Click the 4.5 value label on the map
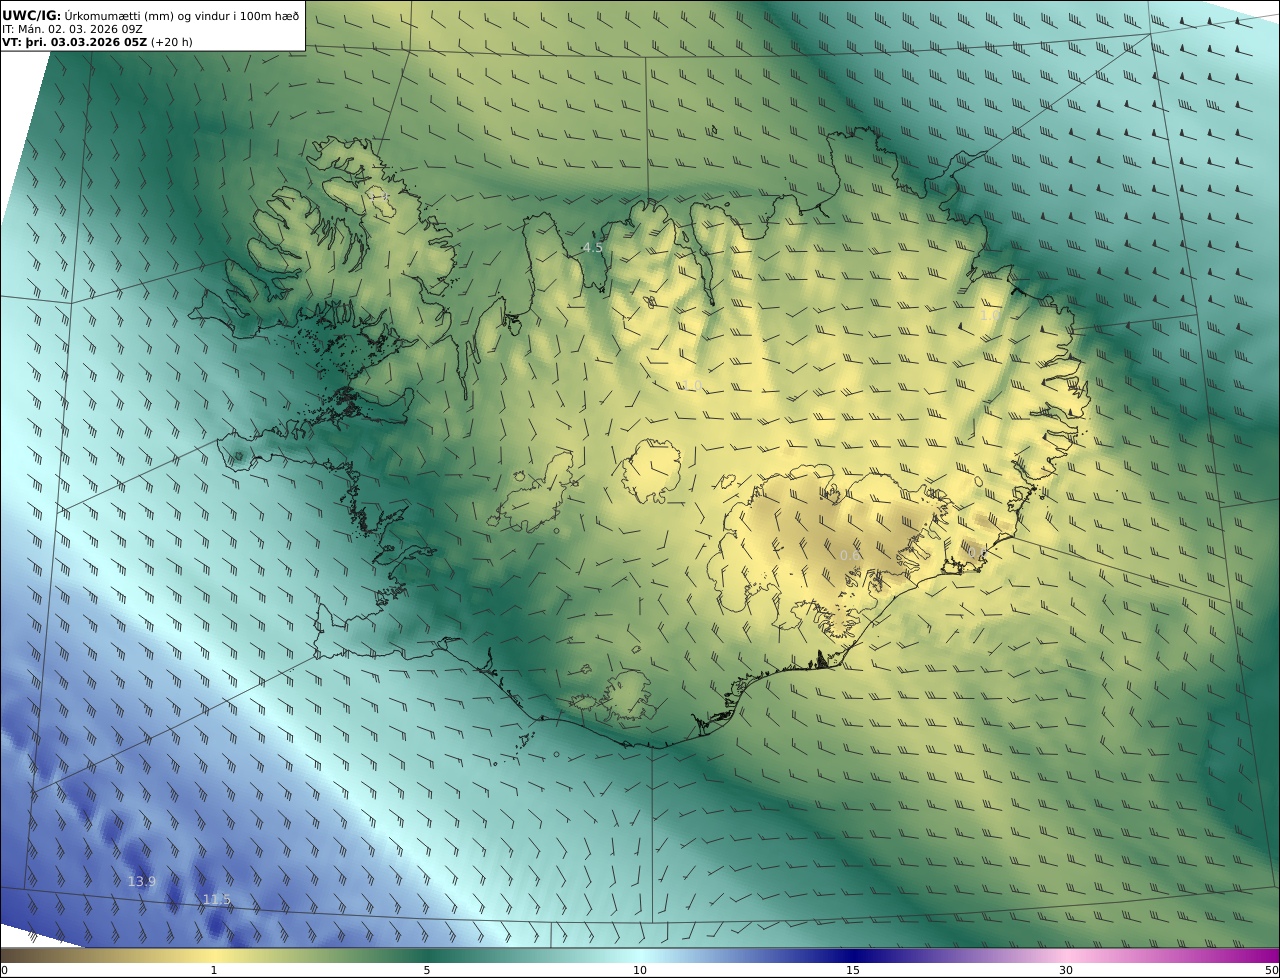Viewport: 1280px width, 978px height. [x=593, y=248]
